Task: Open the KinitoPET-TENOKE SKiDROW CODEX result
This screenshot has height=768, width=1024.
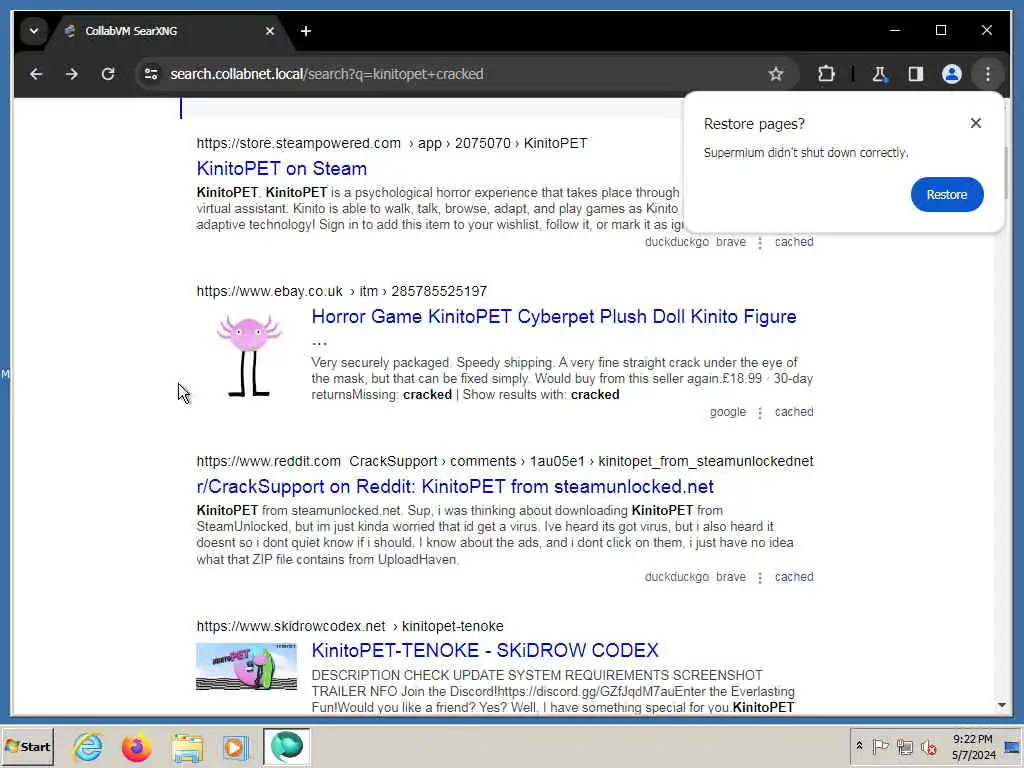Action: (485, 650)
